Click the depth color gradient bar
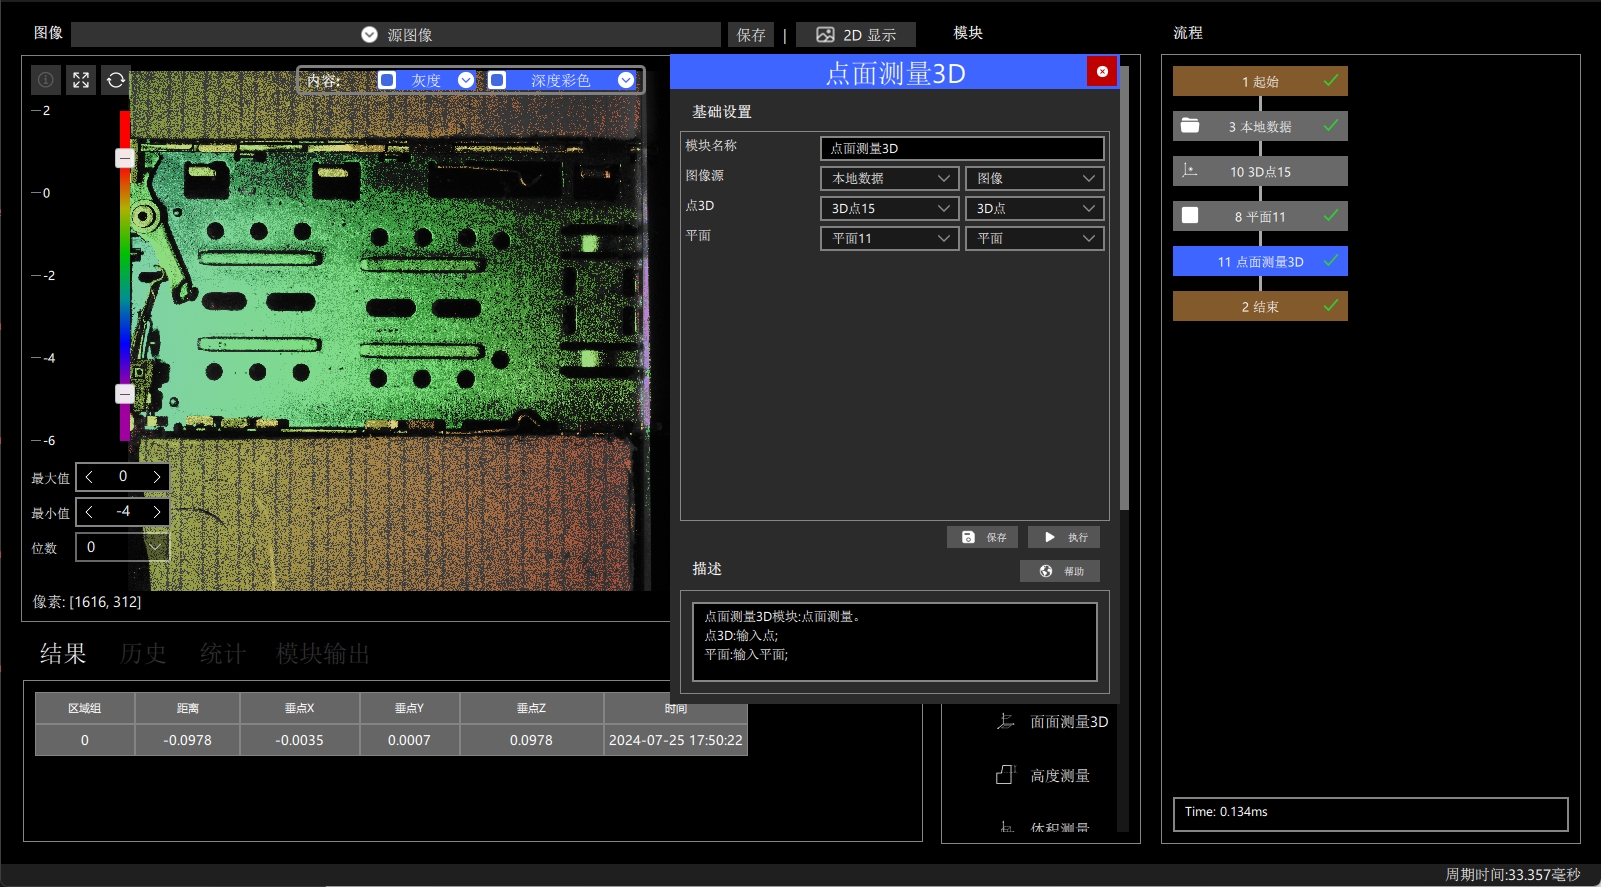 point(125,275)
